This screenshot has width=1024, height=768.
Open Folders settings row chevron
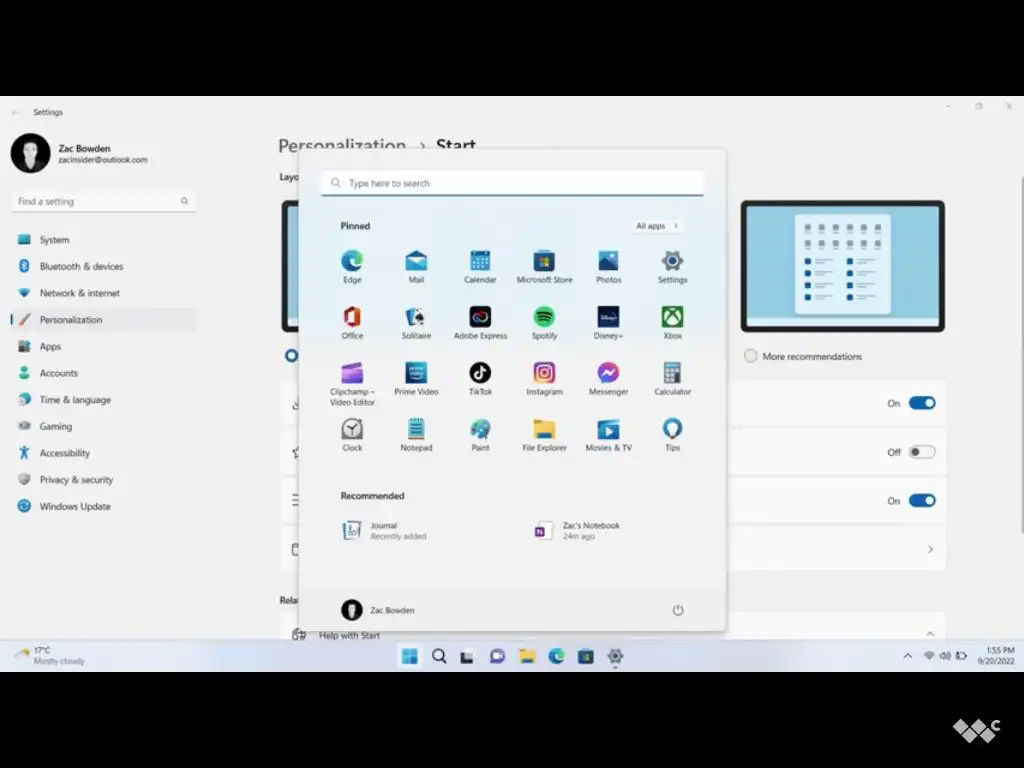point(930,549)
